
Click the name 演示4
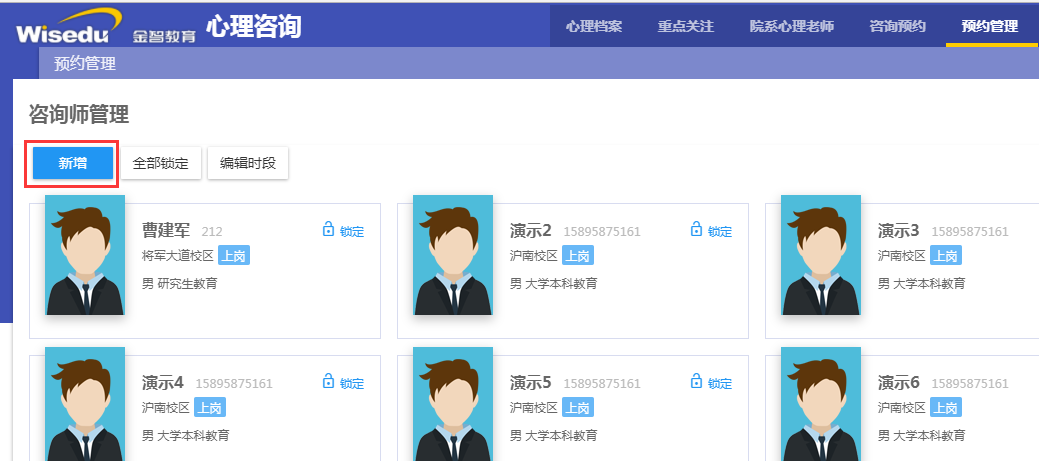[x=163, y=383]
